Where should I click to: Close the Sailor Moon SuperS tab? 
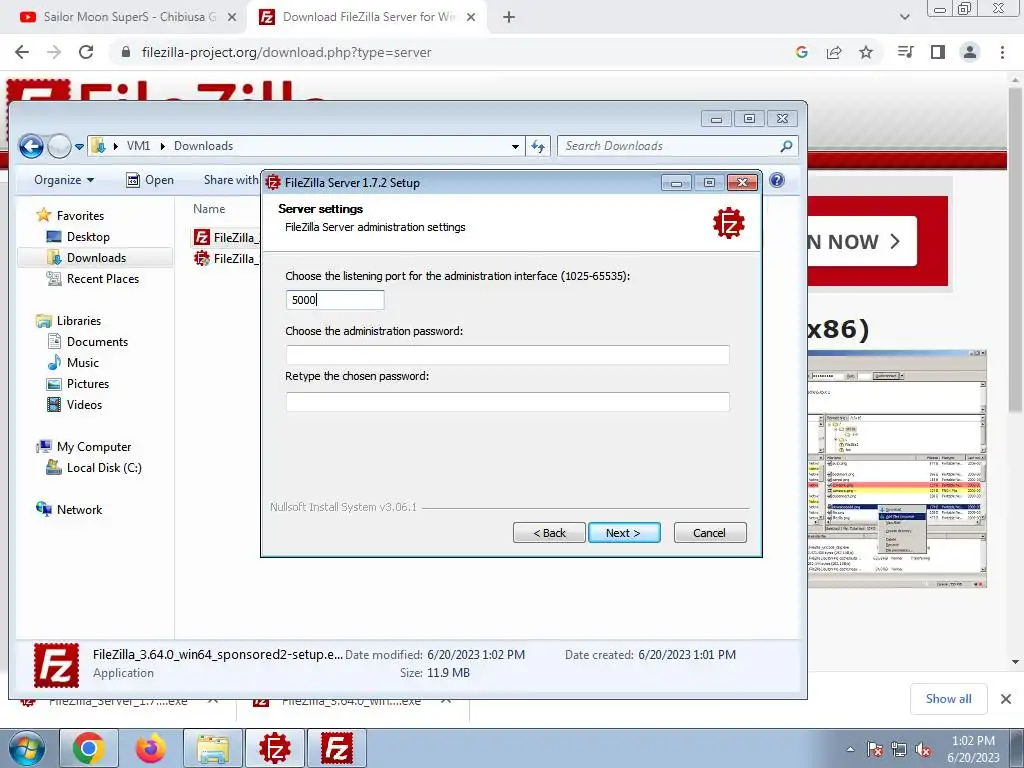[232, 18]
